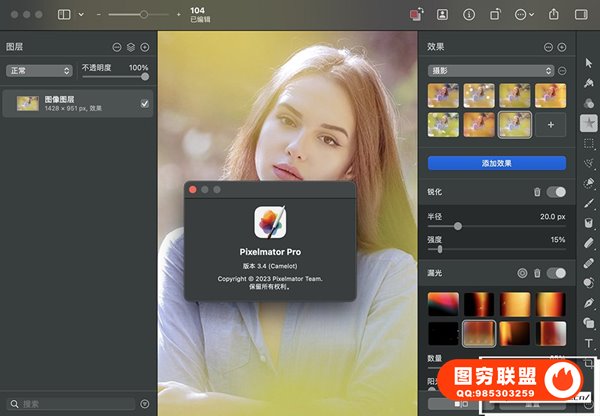Delete the 锐化 effect with trash icon
600x416 pixels.
[537, 191]
